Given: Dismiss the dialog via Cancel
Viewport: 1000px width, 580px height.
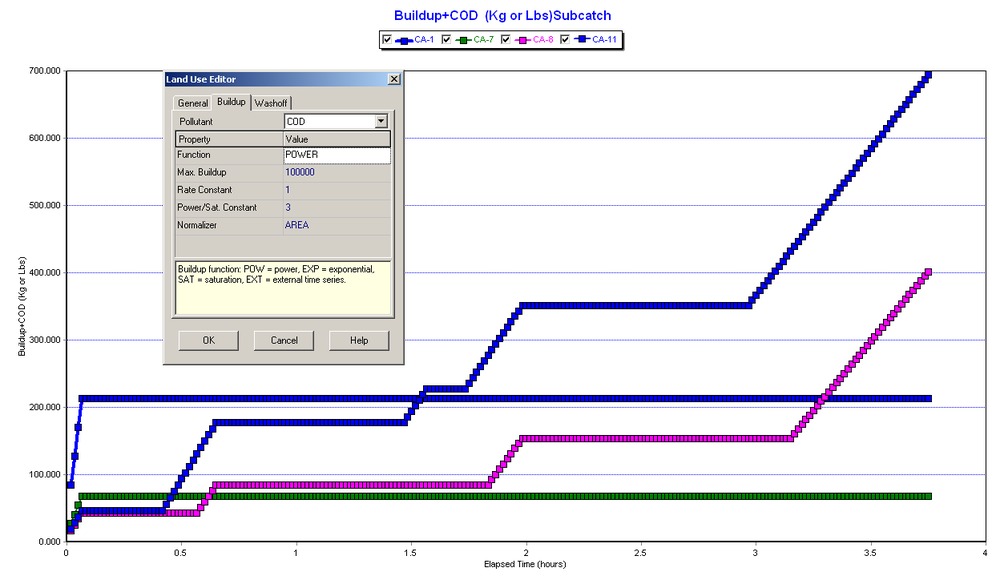Looking at the screenshot, I should [283, 340].
